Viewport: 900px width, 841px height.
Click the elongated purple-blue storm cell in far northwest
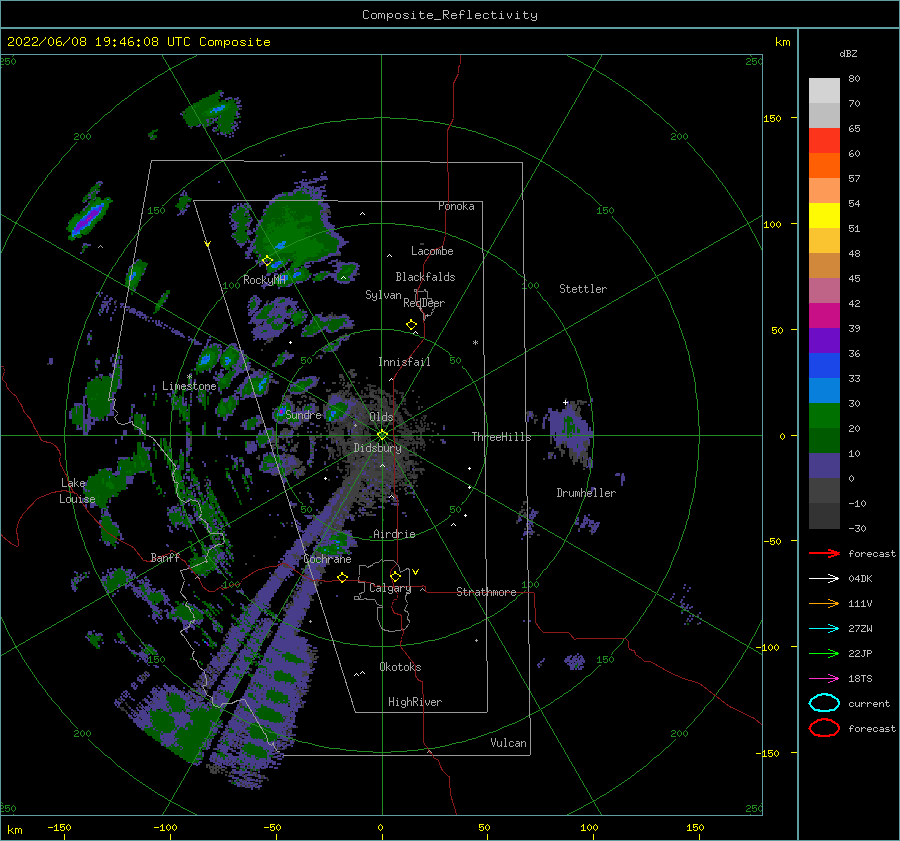pos(90,217)
